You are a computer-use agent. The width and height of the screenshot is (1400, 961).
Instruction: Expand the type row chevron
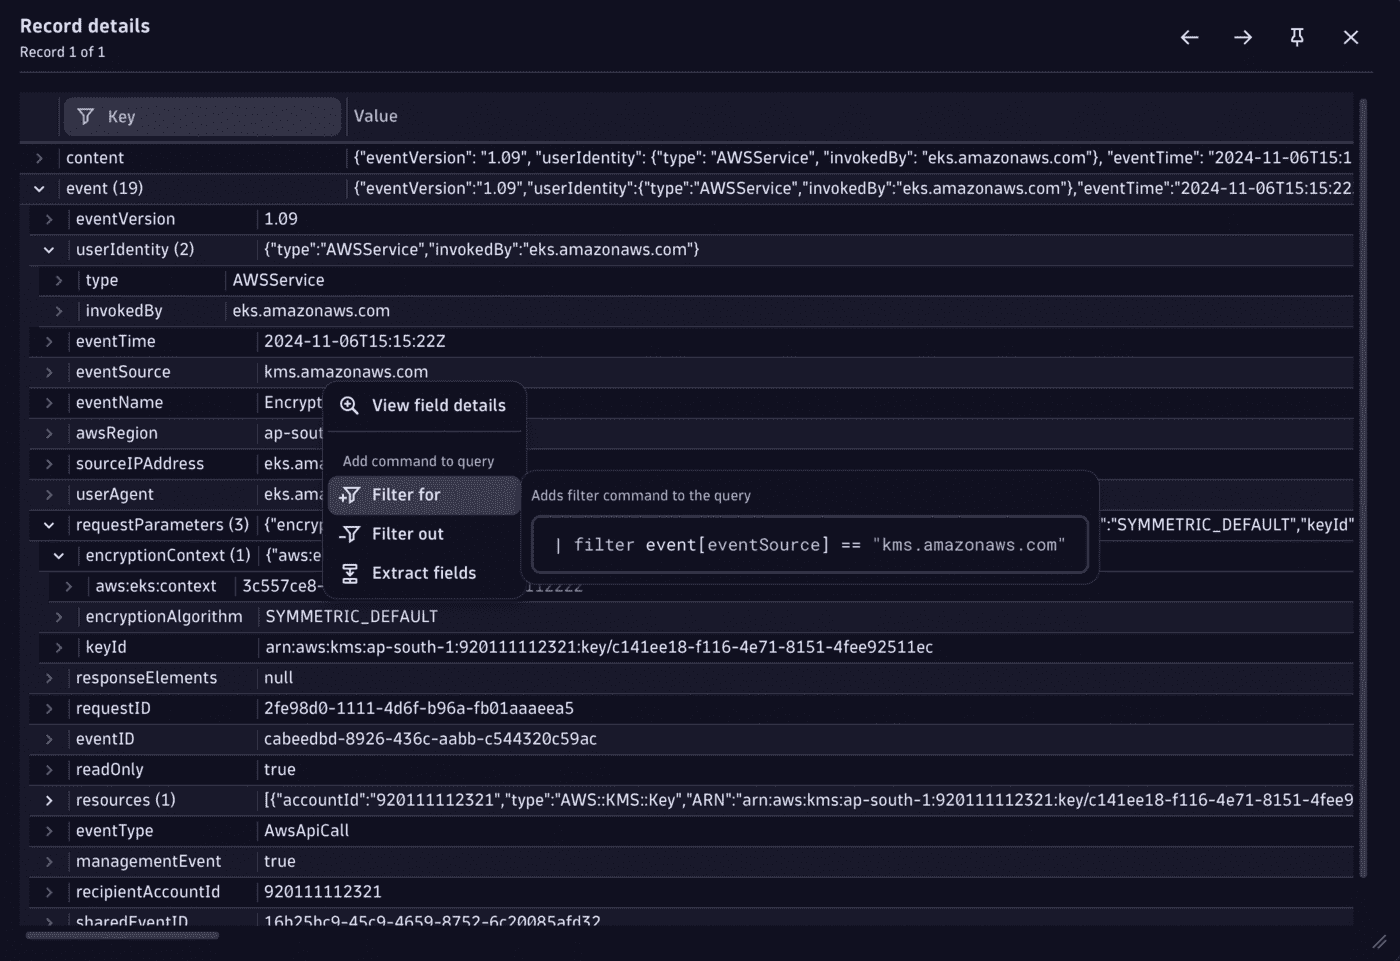click(x=59, y=280)
